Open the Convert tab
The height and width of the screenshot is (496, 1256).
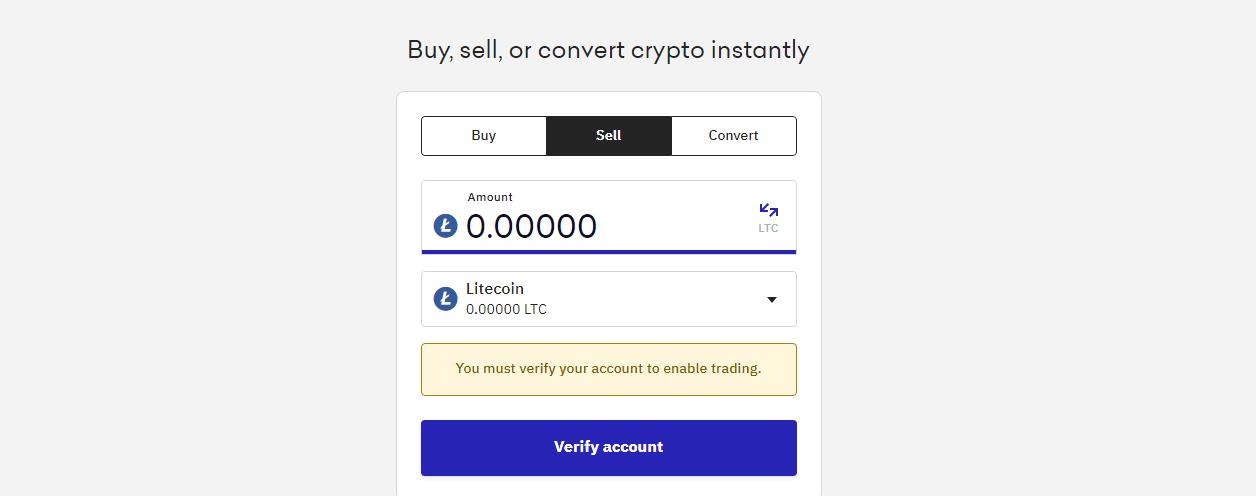tap(734, 136)
